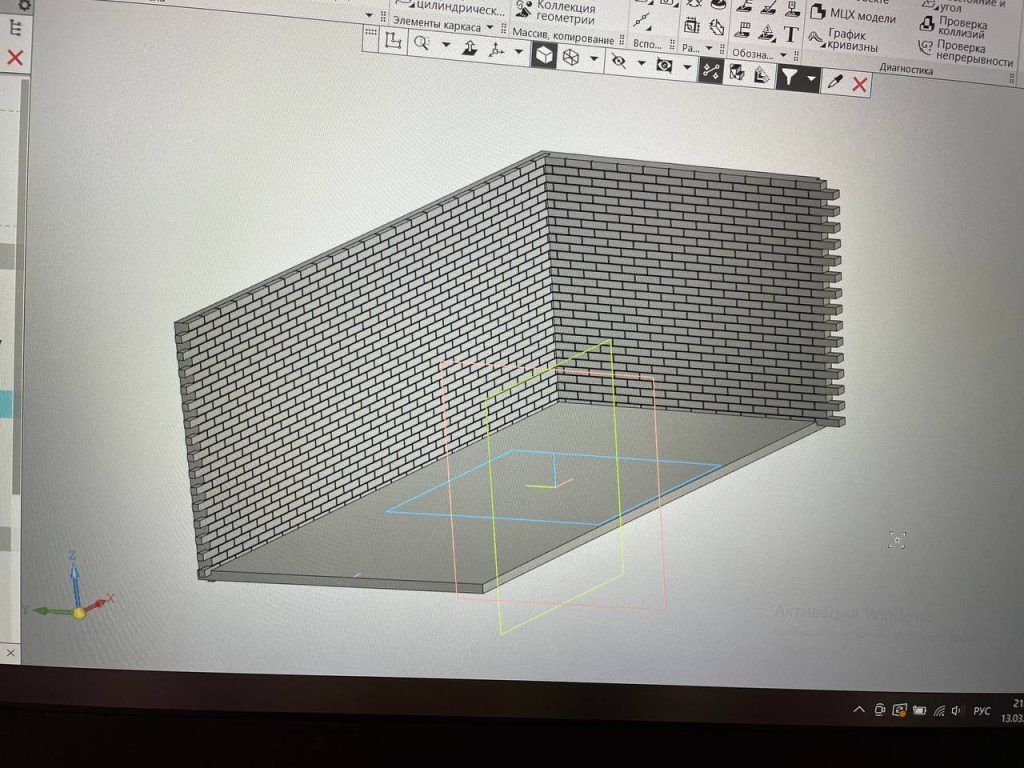The width and height of the screenshot is (1024, 768).
Task: Expand the Обозна... panel arrow
Action: coord(784,55)
